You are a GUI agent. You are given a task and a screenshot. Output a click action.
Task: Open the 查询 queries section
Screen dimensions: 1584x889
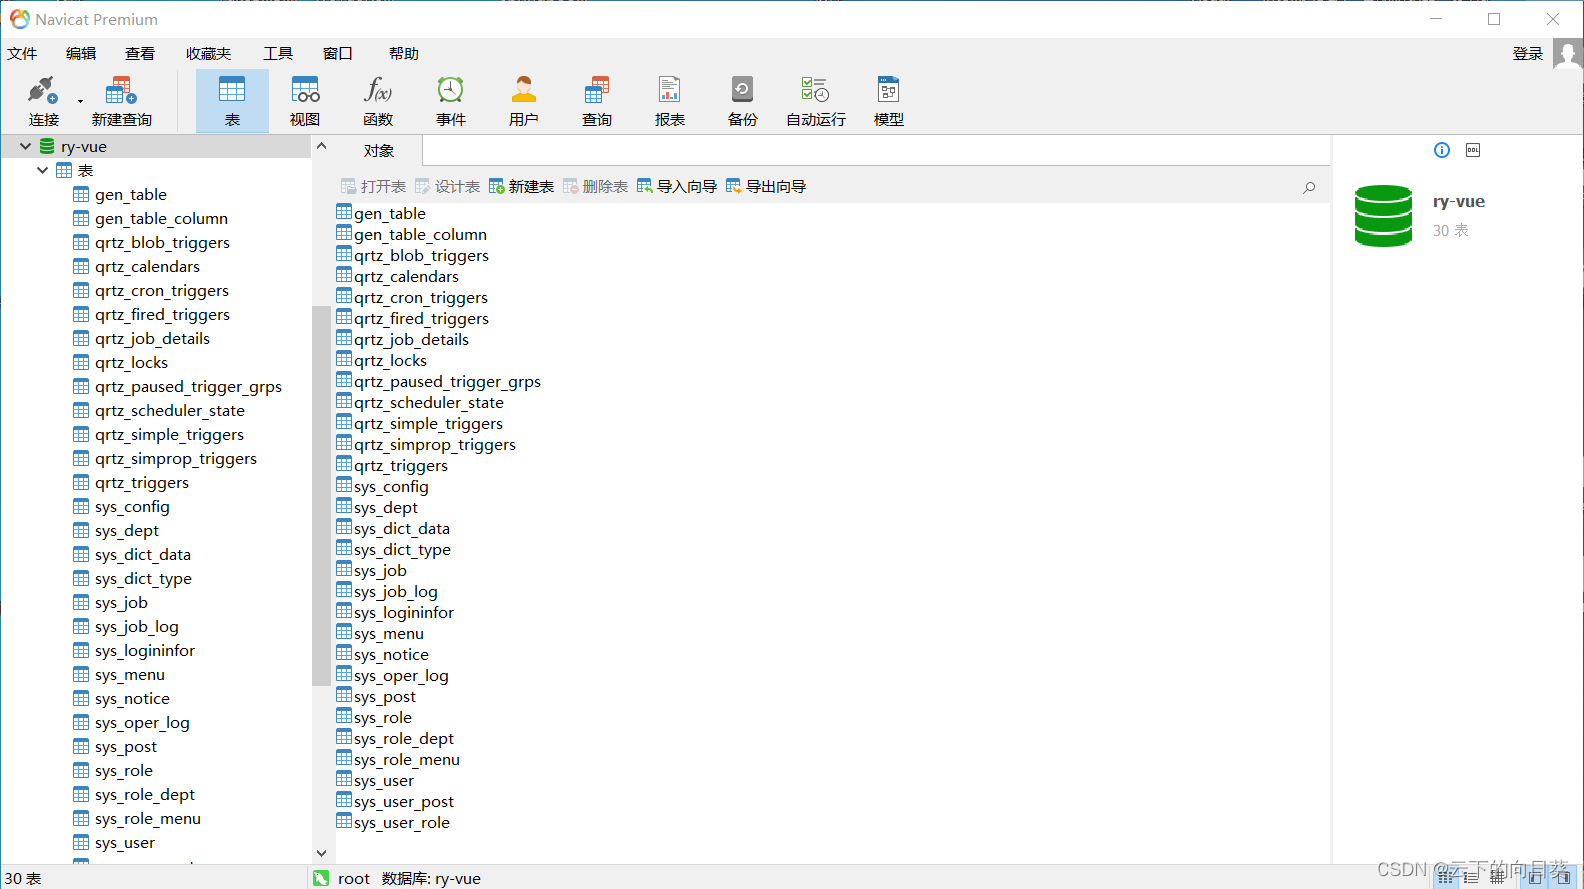pos(597,101)
